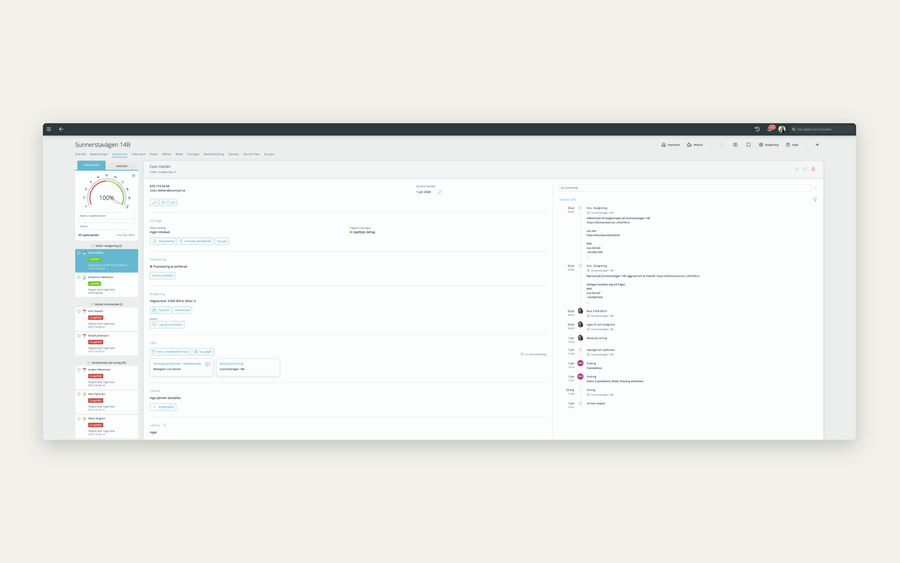Viewport: 900px width, 563px height.
Task: Click the name and mobile number filter field
Action: click(x=106, y=216)
